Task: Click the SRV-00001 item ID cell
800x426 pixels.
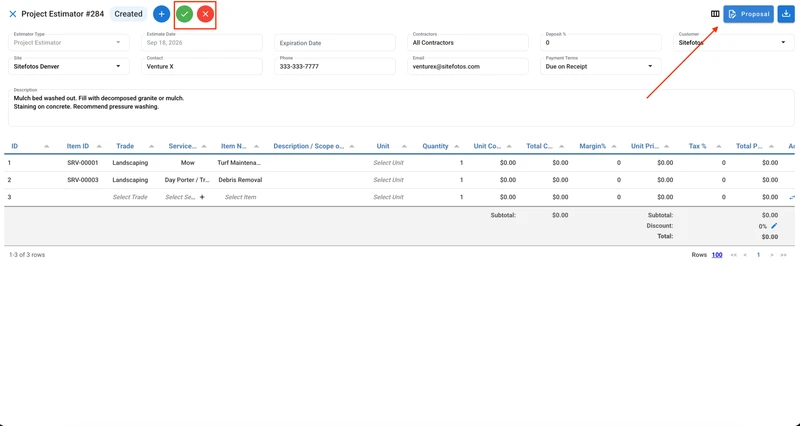Action: pos(83,163)
